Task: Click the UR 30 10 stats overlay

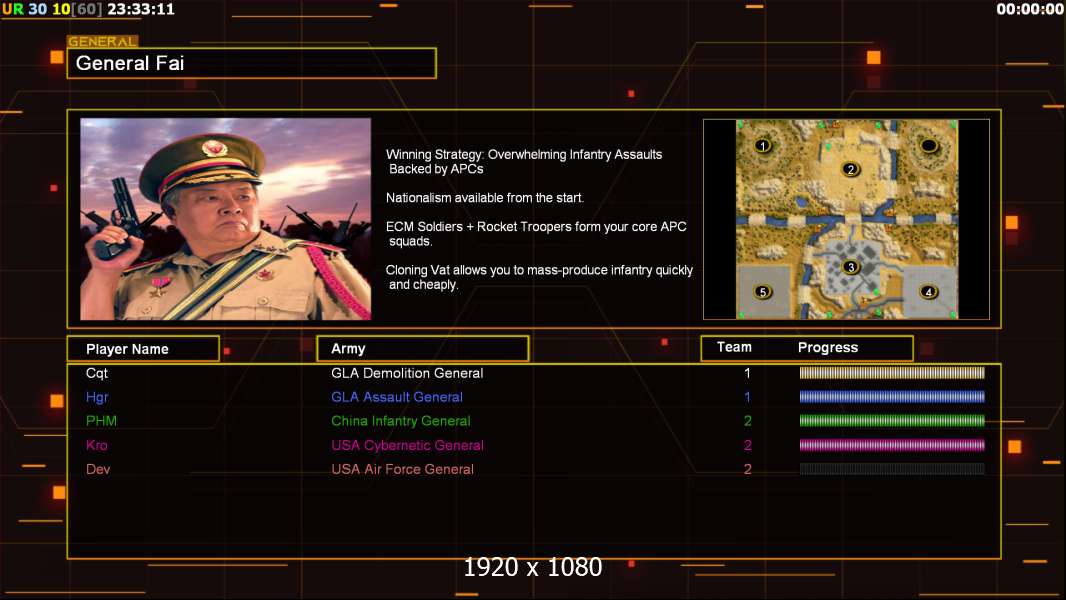Action: [52, 9]
